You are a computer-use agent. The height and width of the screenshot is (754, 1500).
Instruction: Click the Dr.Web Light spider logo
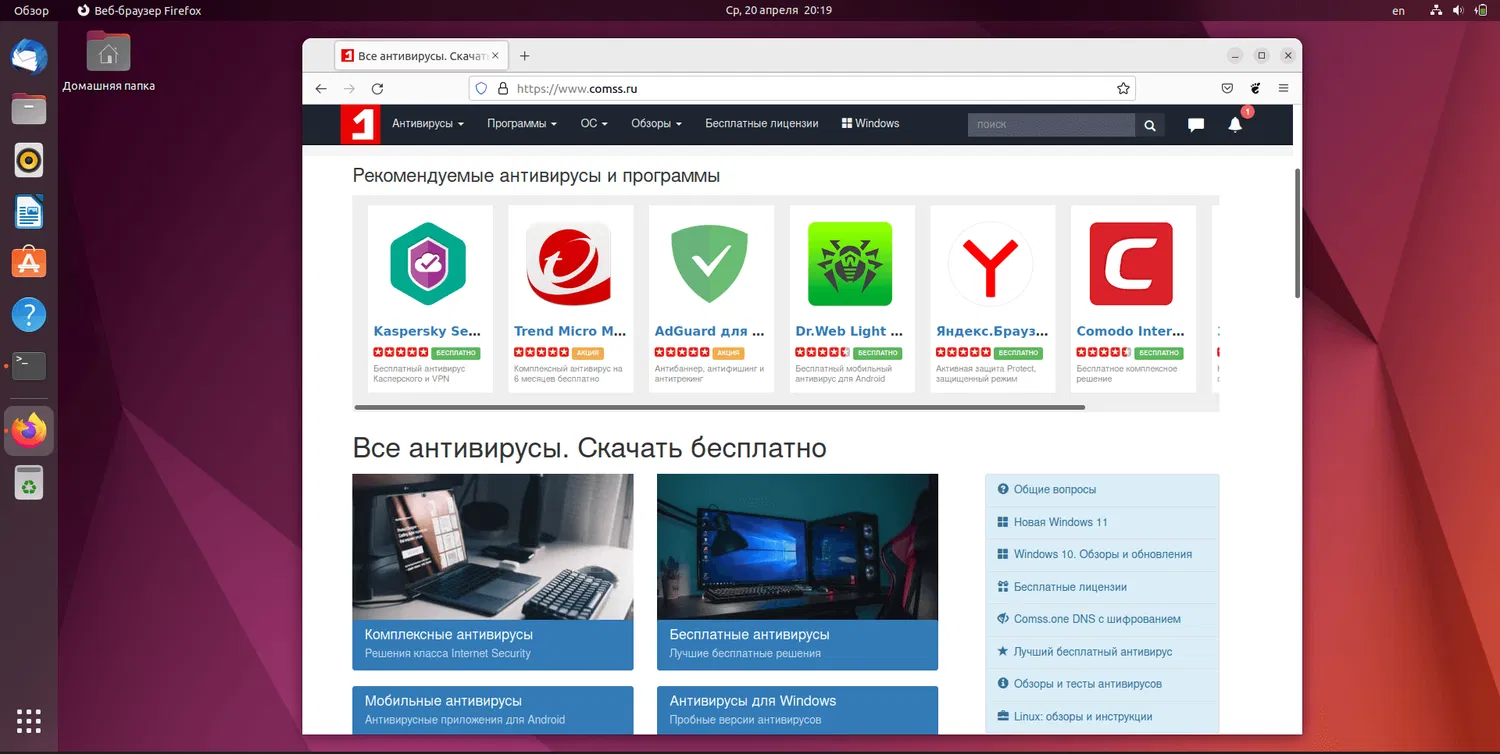click(850, 264)
